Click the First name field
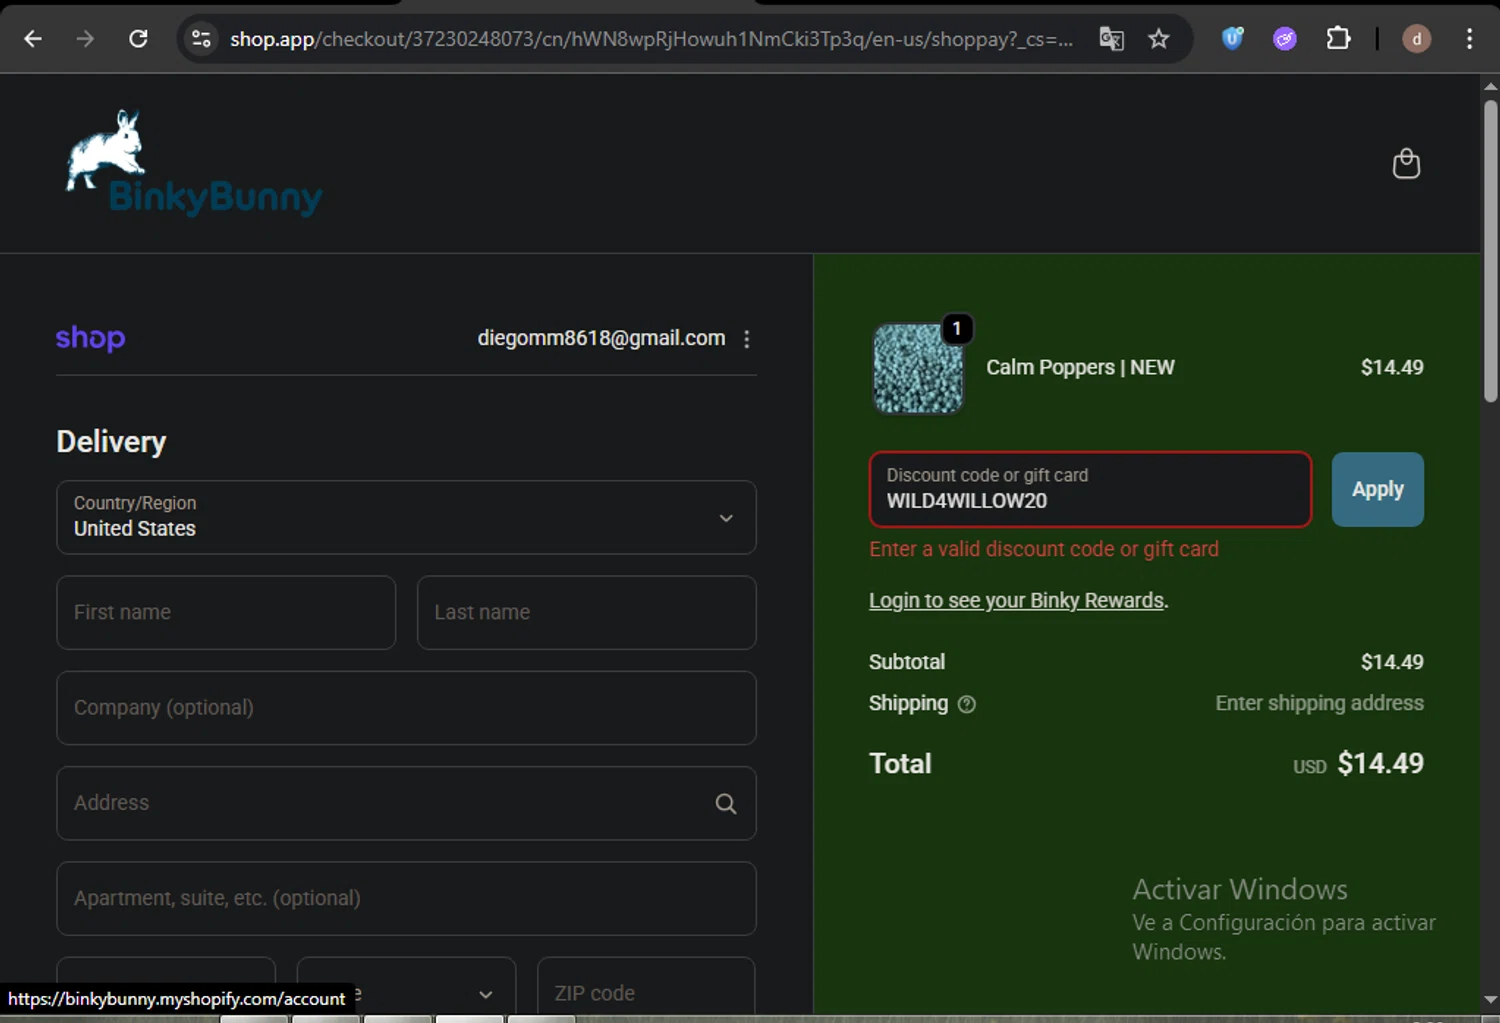The height and width of the screenshot is (1023, 1500). (226, 612)
